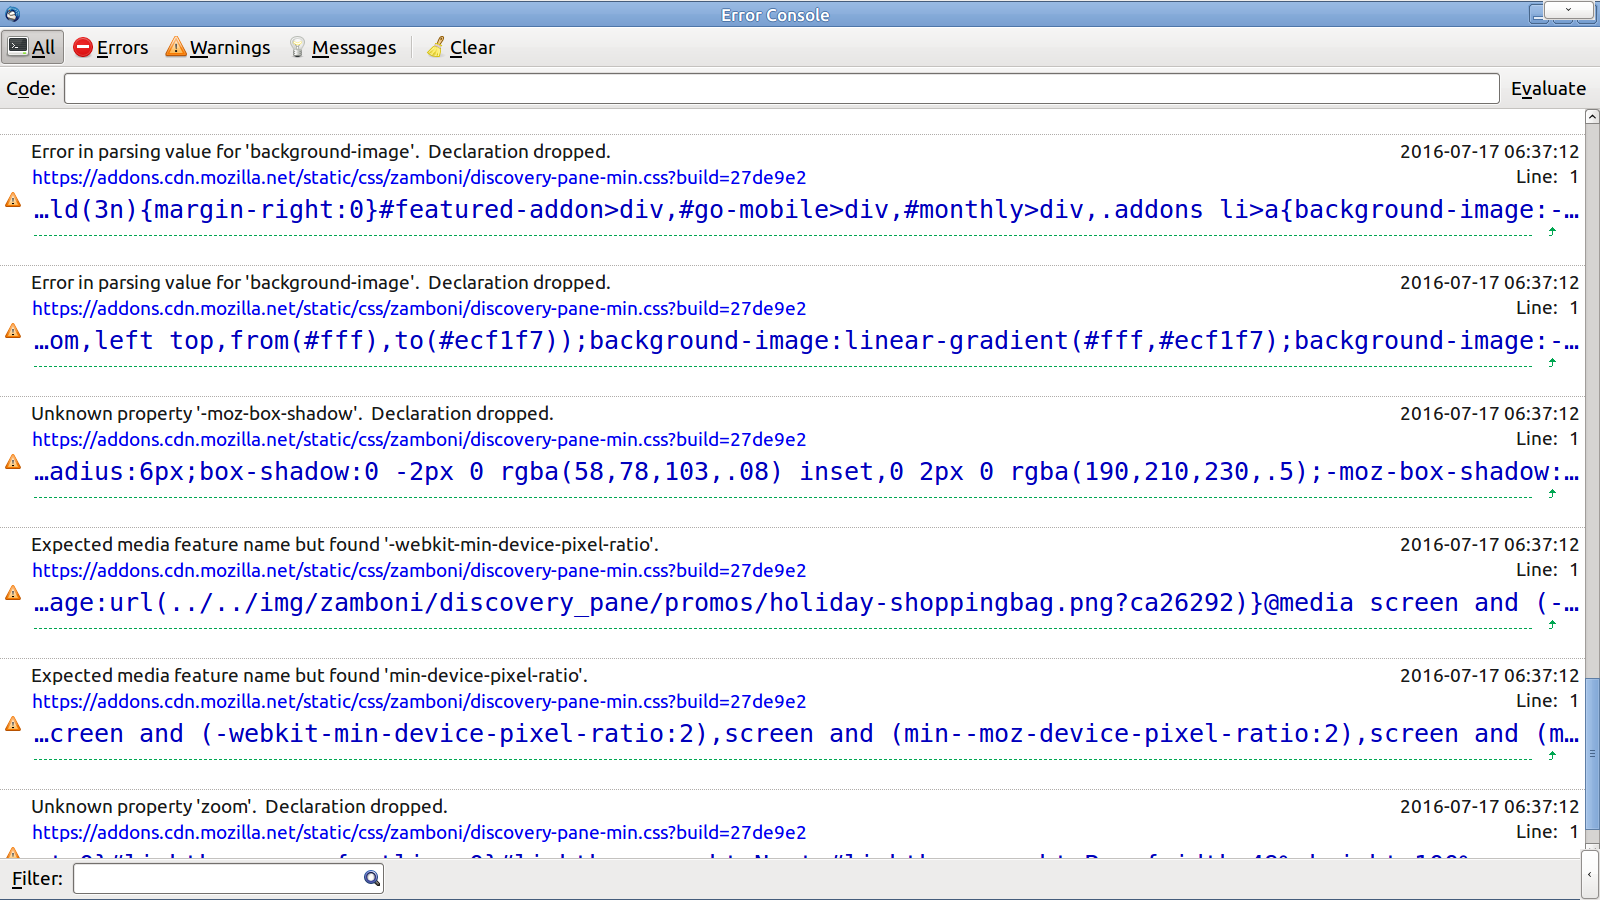Click warning icon of first background-image entry
The height and width of the screenshot is (900, 1600).
tap(13, 200)
